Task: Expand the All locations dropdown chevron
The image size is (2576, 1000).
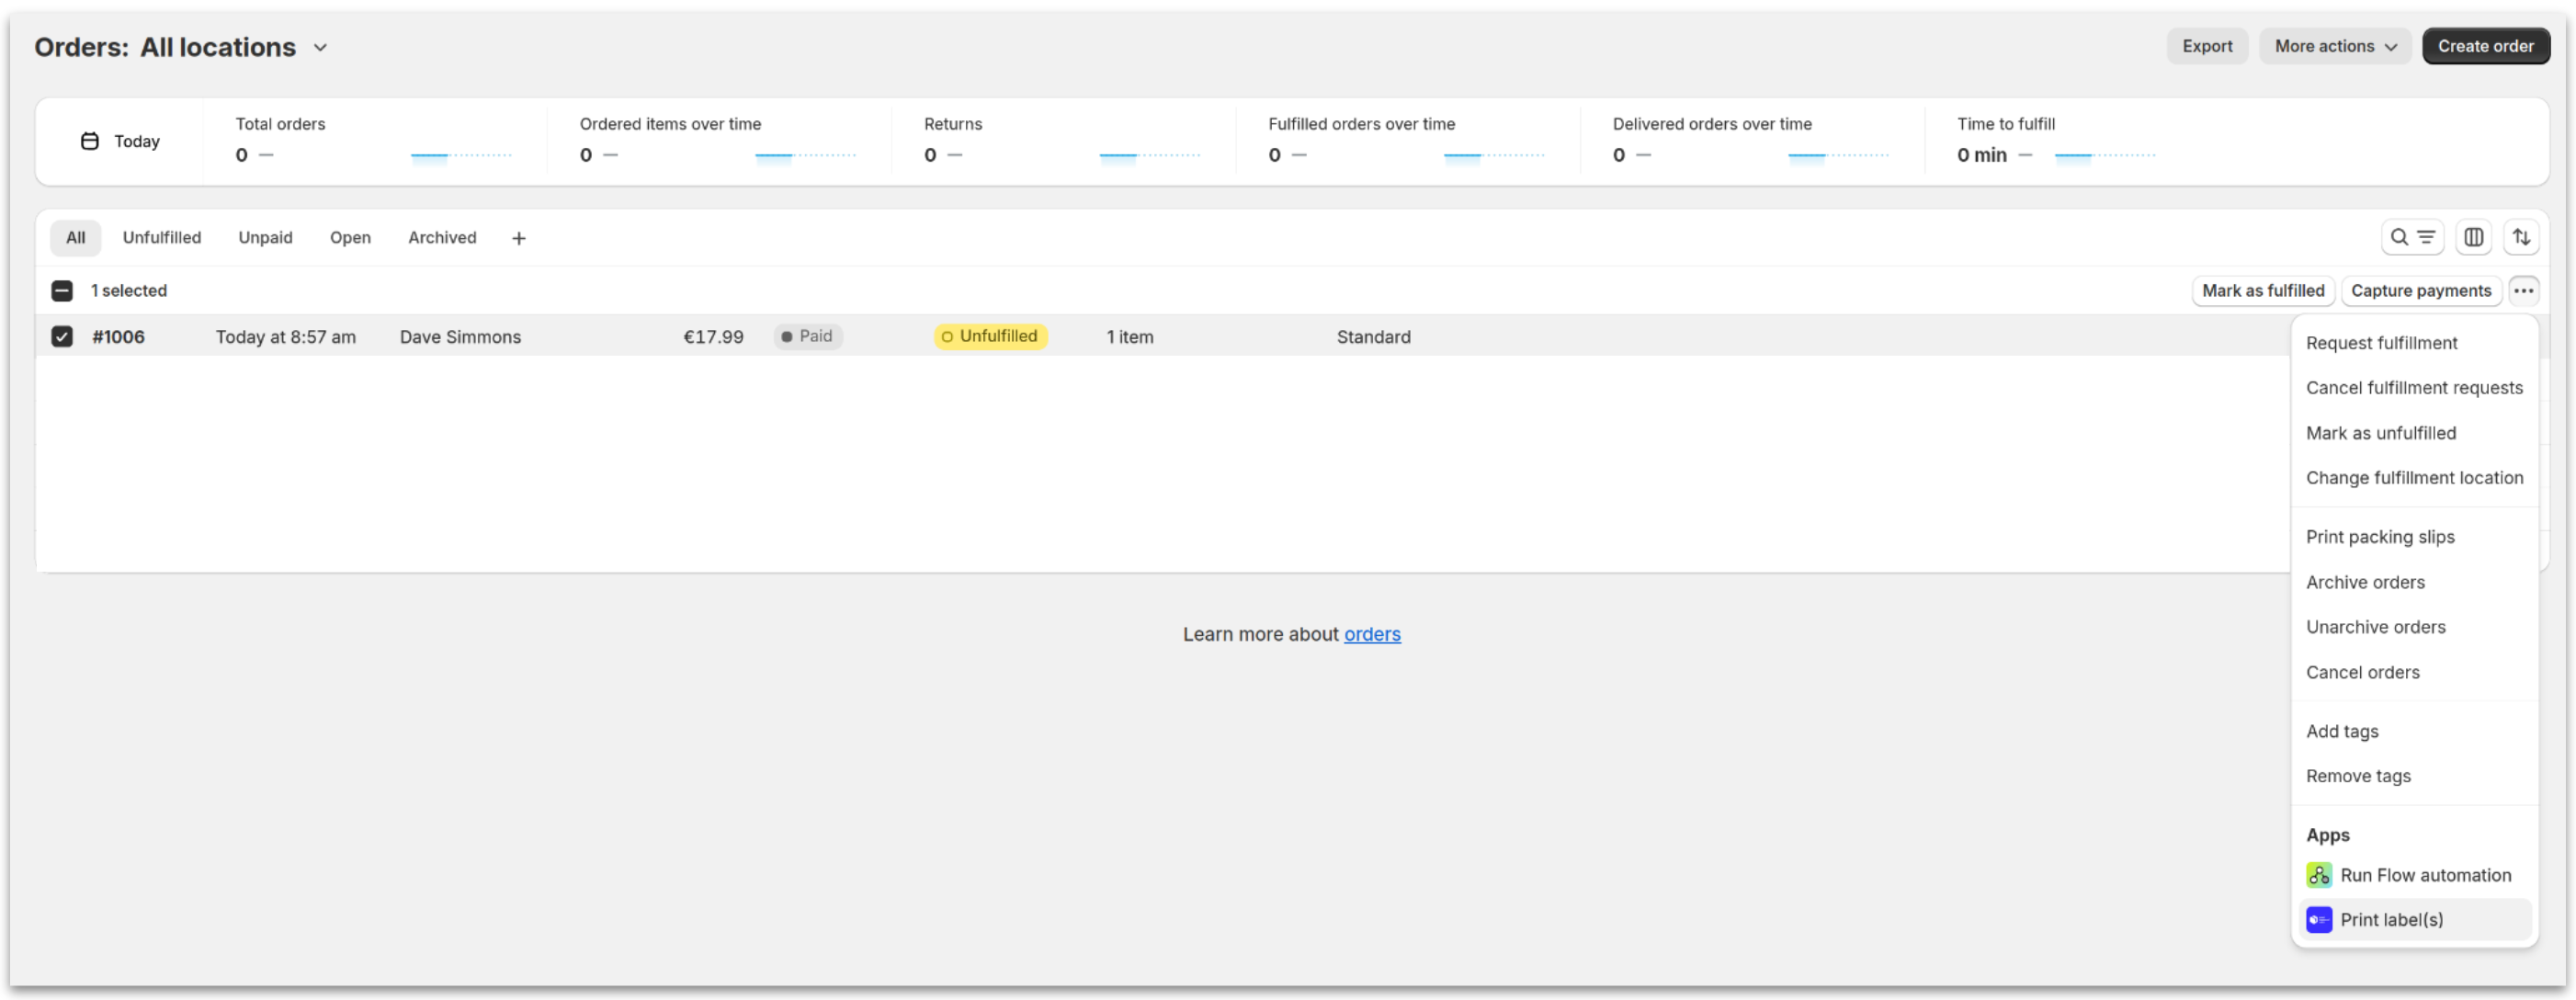Action: [320, 47]
